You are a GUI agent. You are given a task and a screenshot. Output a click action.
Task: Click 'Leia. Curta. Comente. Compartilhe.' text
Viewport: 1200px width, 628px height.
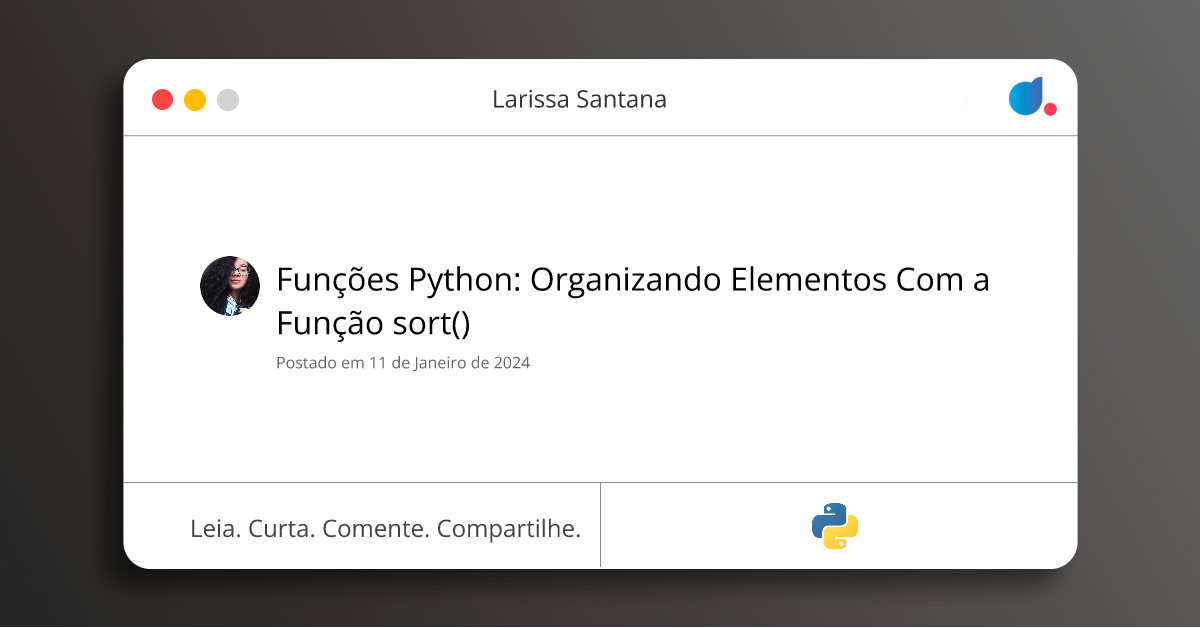386,528
